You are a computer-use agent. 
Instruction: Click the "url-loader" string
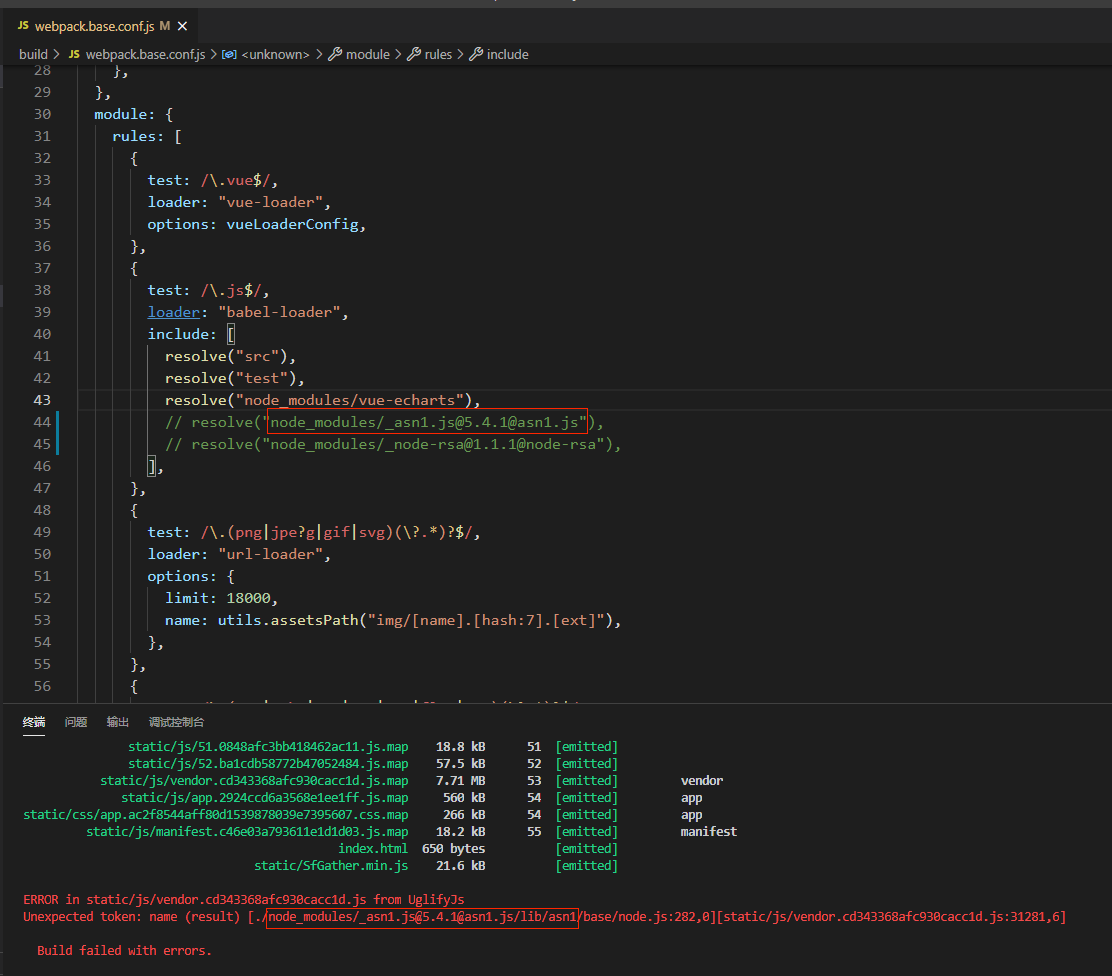click(271, 554)
